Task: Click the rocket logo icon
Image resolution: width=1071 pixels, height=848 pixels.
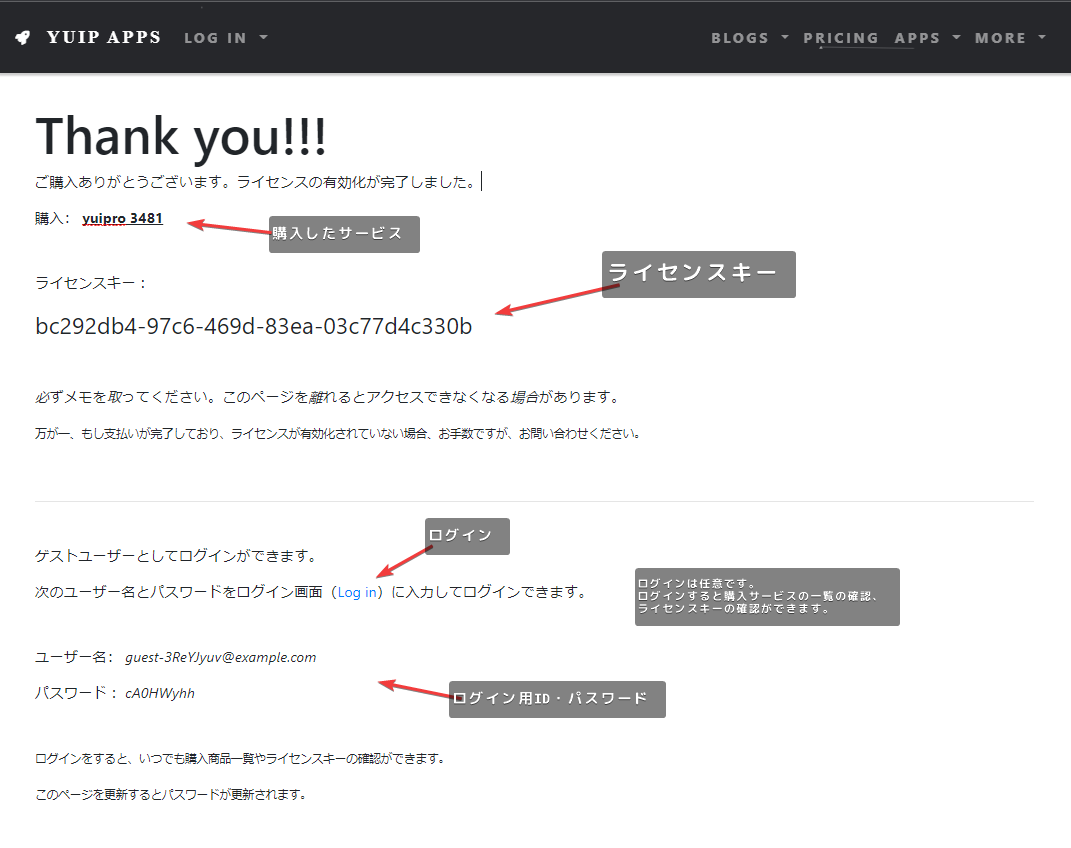Action: (x=23, y=38)
